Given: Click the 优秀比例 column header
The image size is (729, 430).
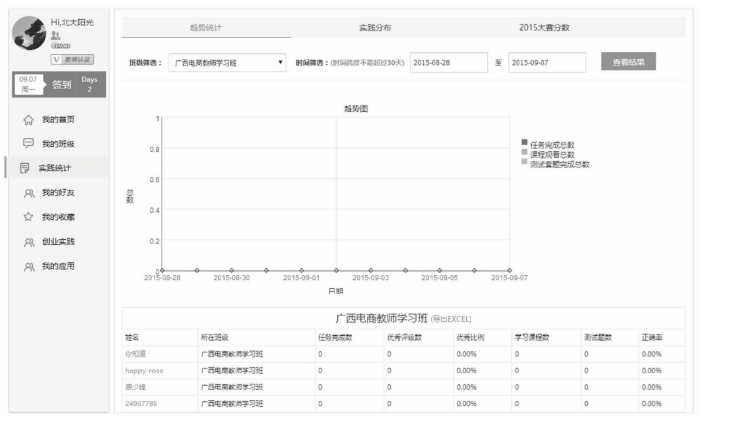Looking at the screenshot, I should click(x=470, y=337).
